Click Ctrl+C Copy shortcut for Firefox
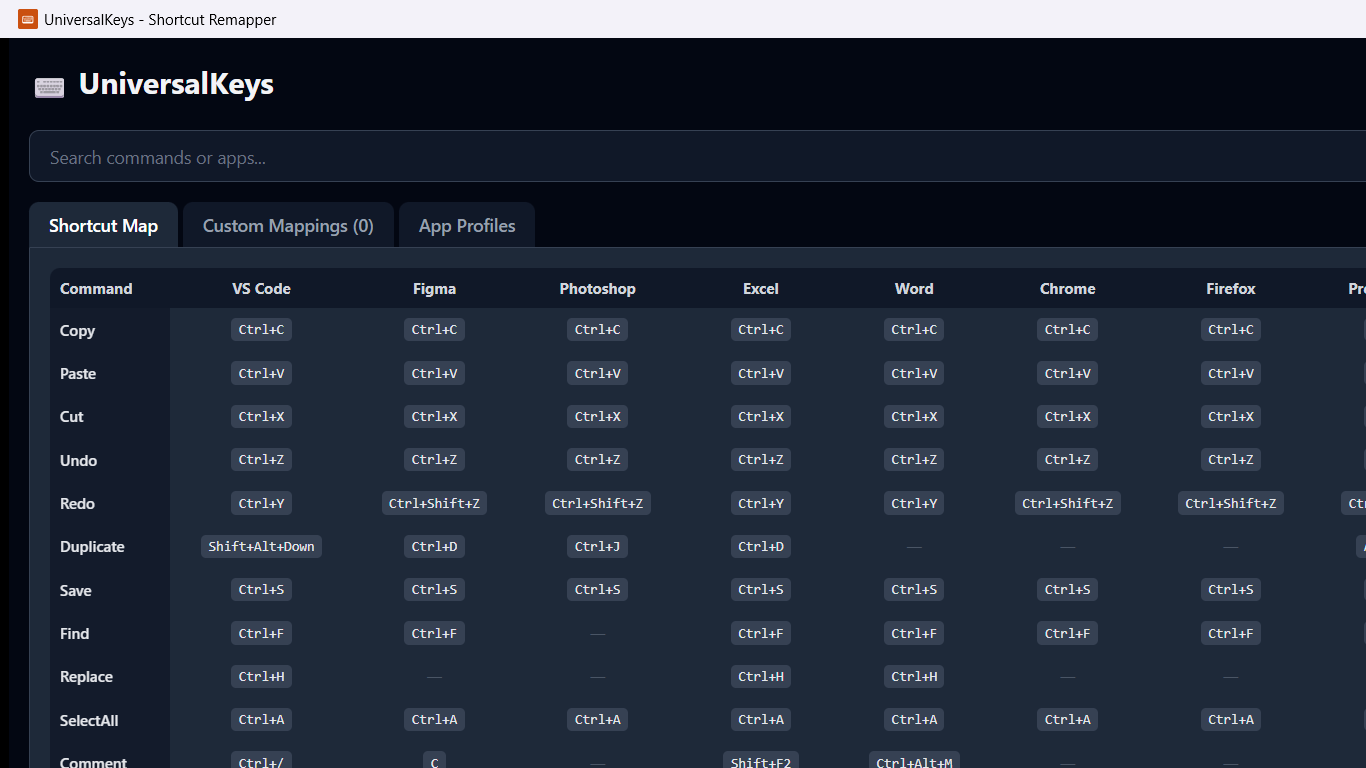 pyautogui.click(x=1231, y=330)
